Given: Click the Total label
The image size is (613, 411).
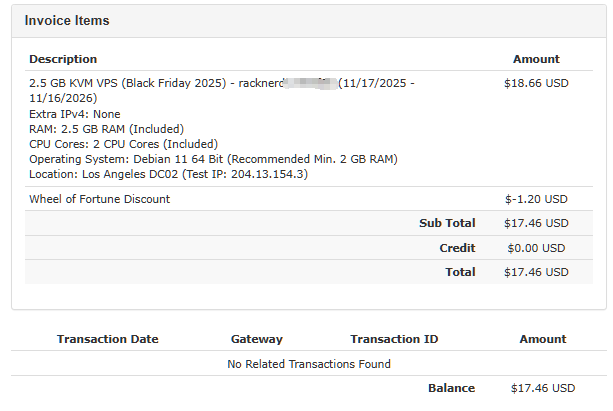Looking at the screenshot, I should click(x=459, y=271).
